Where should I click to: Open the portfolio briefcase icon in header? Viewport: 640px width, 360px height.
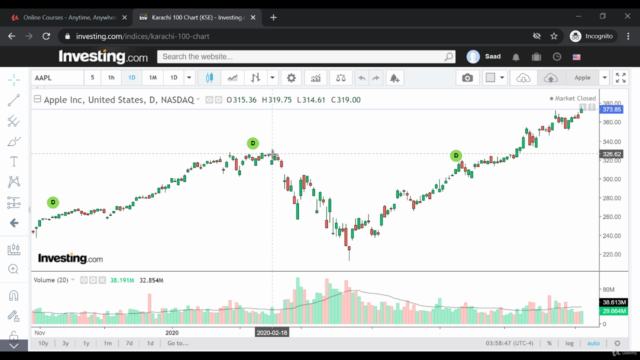[x=536, y=57]
